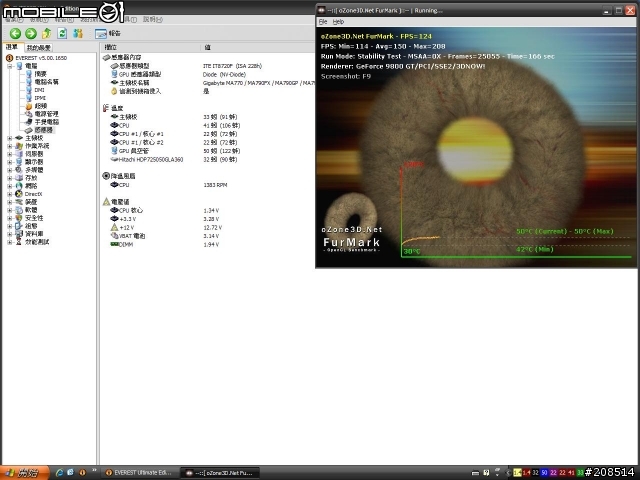This screenshot has height=480, width=640.
Task: Activate the oZone3D.Net FurMark taskbar button
Action: tap(220, 473)
